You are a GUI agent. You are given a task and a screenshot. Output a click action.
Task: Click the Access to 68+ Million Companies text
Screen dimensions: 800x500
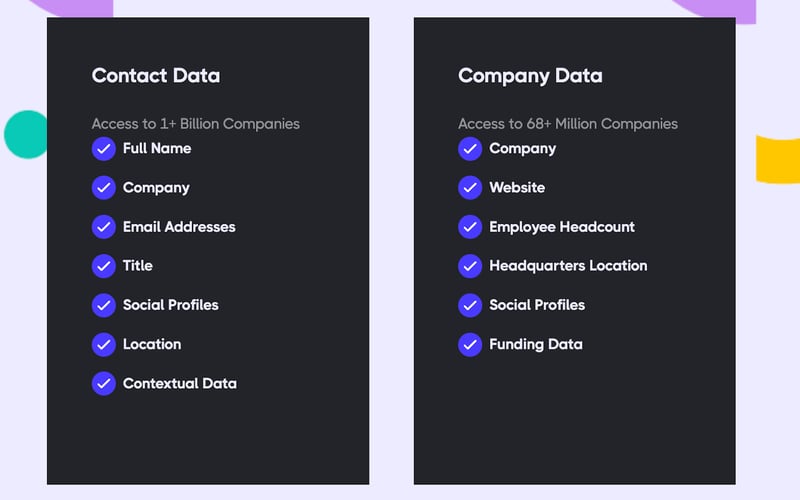coord(568,124)
